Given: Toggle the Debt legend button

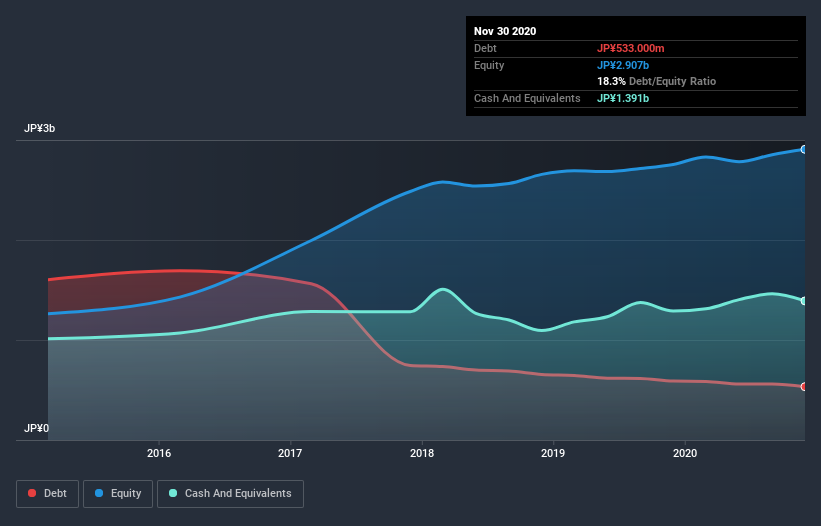Looking at the screenshot, I should (x=47, y=494).
